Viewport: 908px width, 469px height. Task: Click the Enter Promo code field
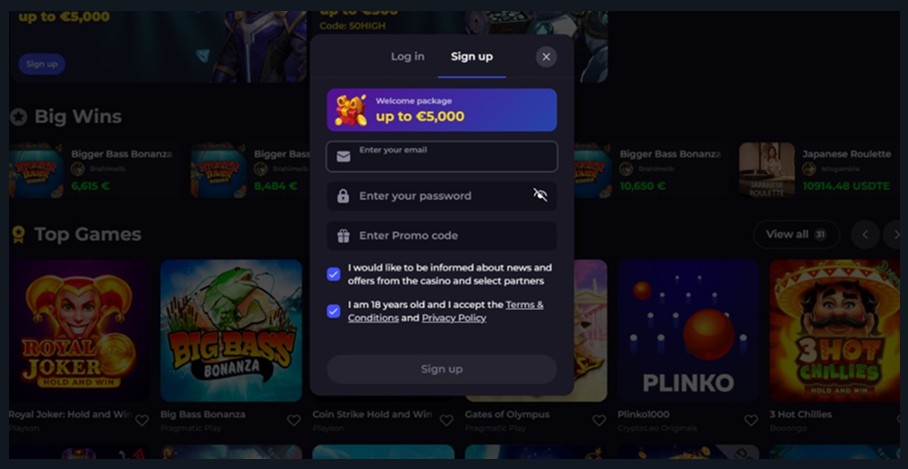442,236
